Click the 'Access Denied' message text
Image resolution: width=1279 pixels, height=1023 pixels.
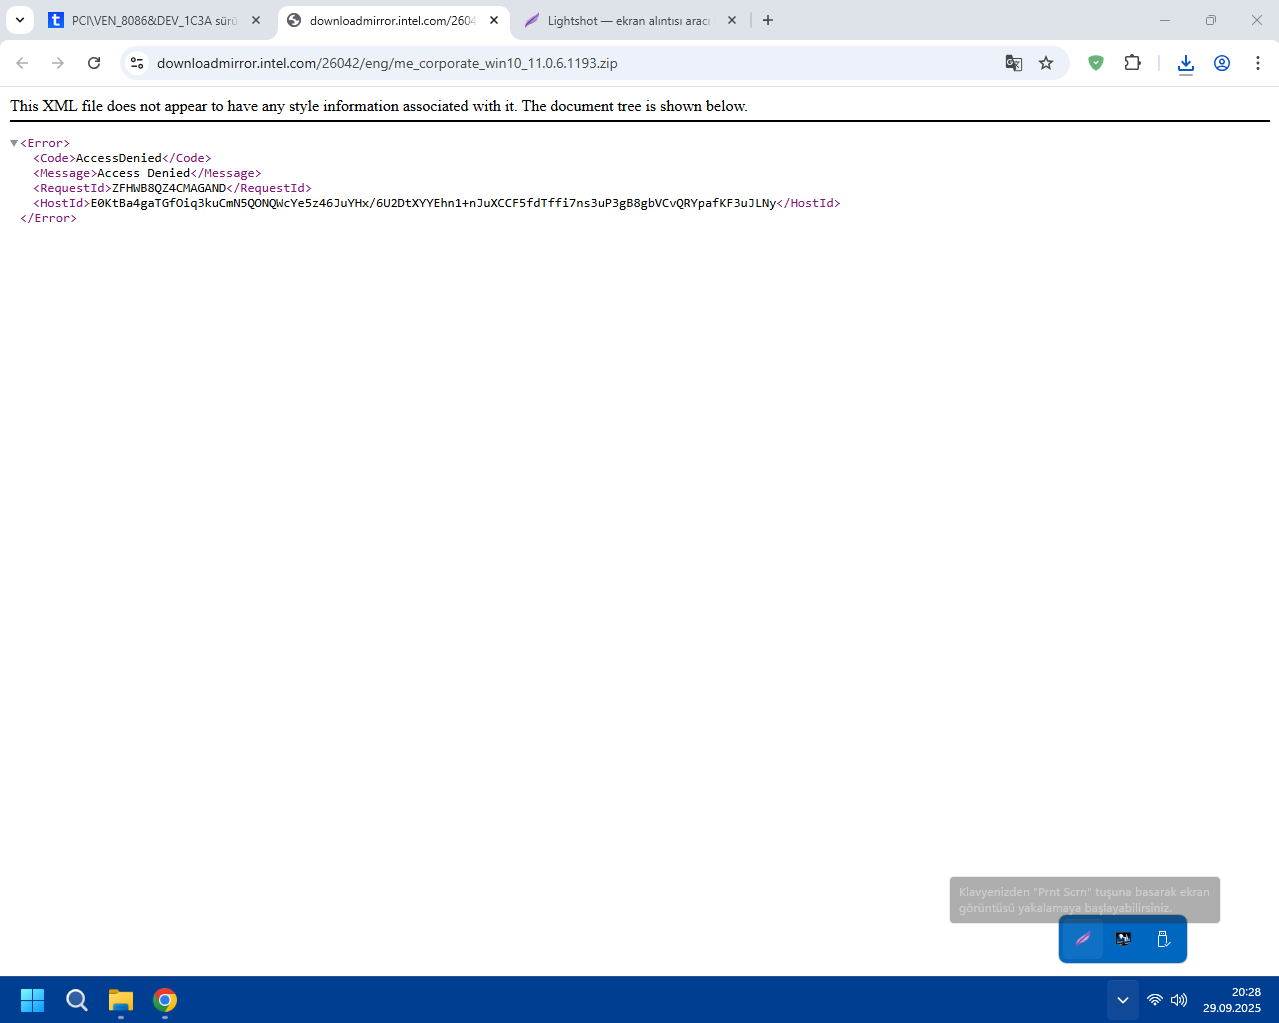pos(144,173)
